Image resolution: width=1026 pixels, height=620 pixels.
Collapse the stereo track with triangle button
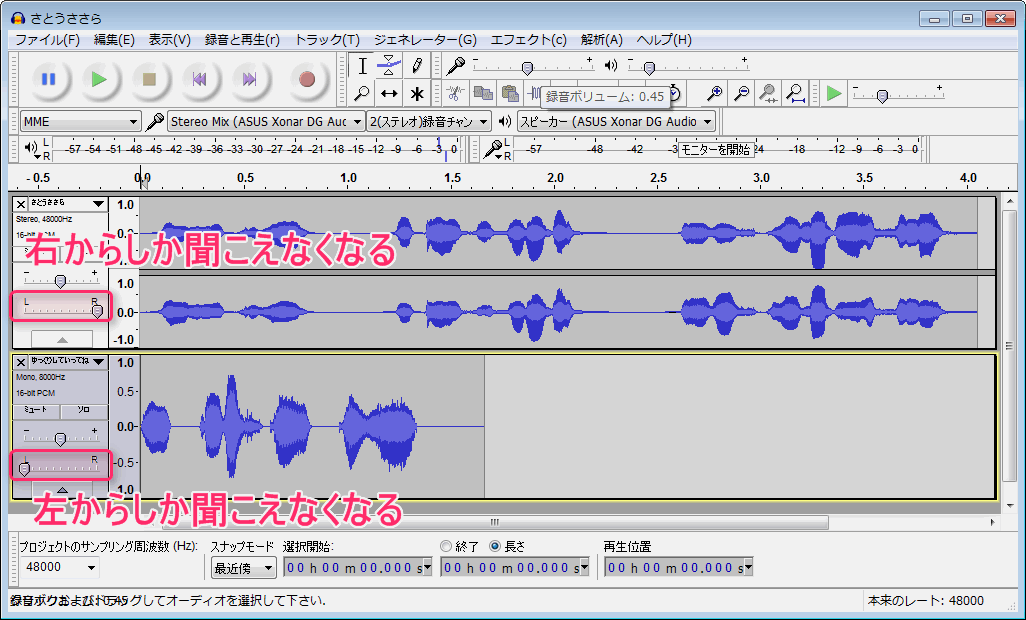click(62, 339)
